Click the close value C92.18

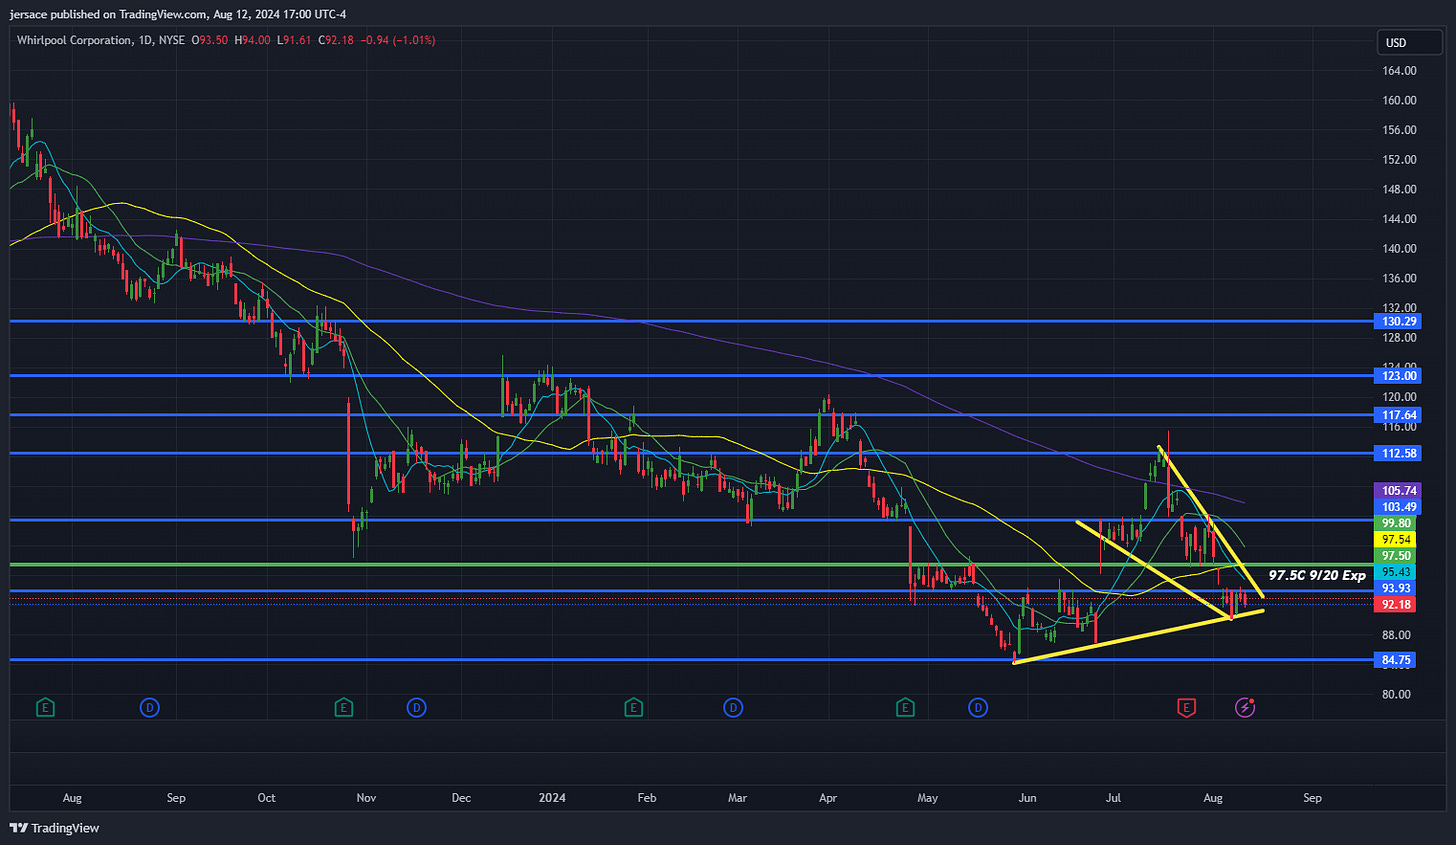[336, 40]
